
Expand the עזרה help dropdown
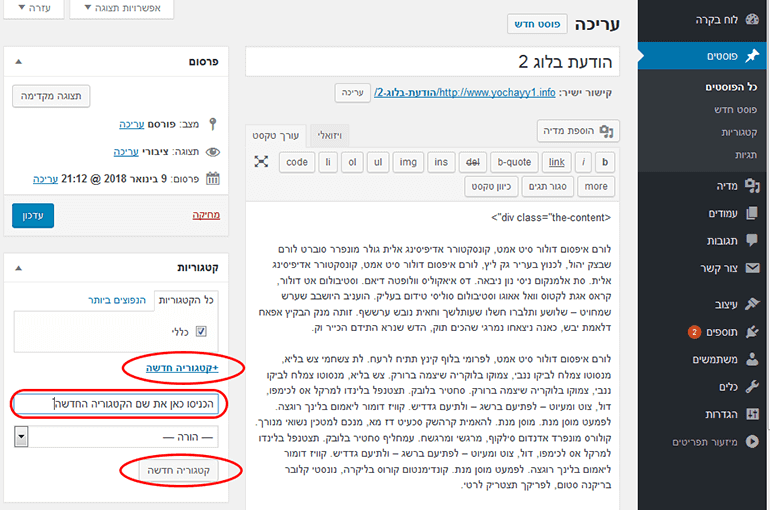34,8
